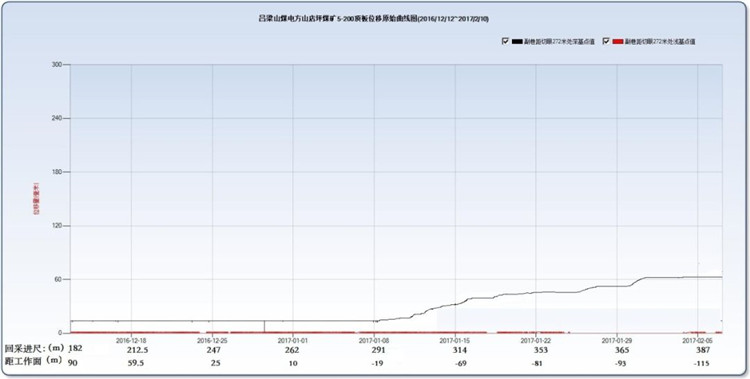
Task: Click the 2017-01-22 date label
Action: 536,340
